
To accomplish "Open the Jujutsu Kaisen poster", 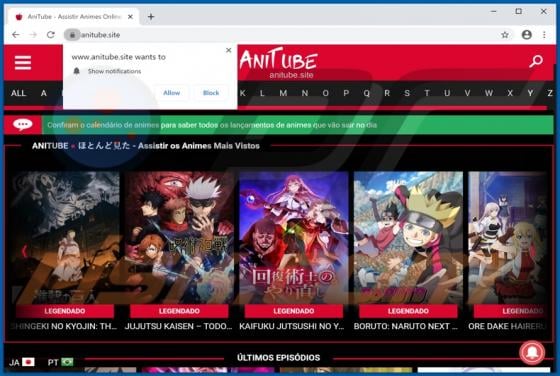I will (179, 237).
